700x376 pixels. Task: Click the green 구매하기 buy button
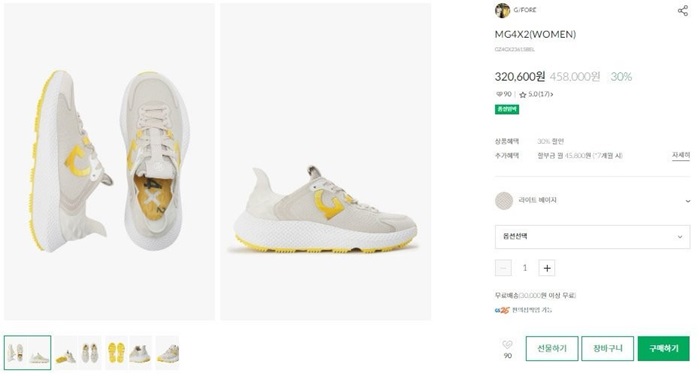tap(663, 348)
